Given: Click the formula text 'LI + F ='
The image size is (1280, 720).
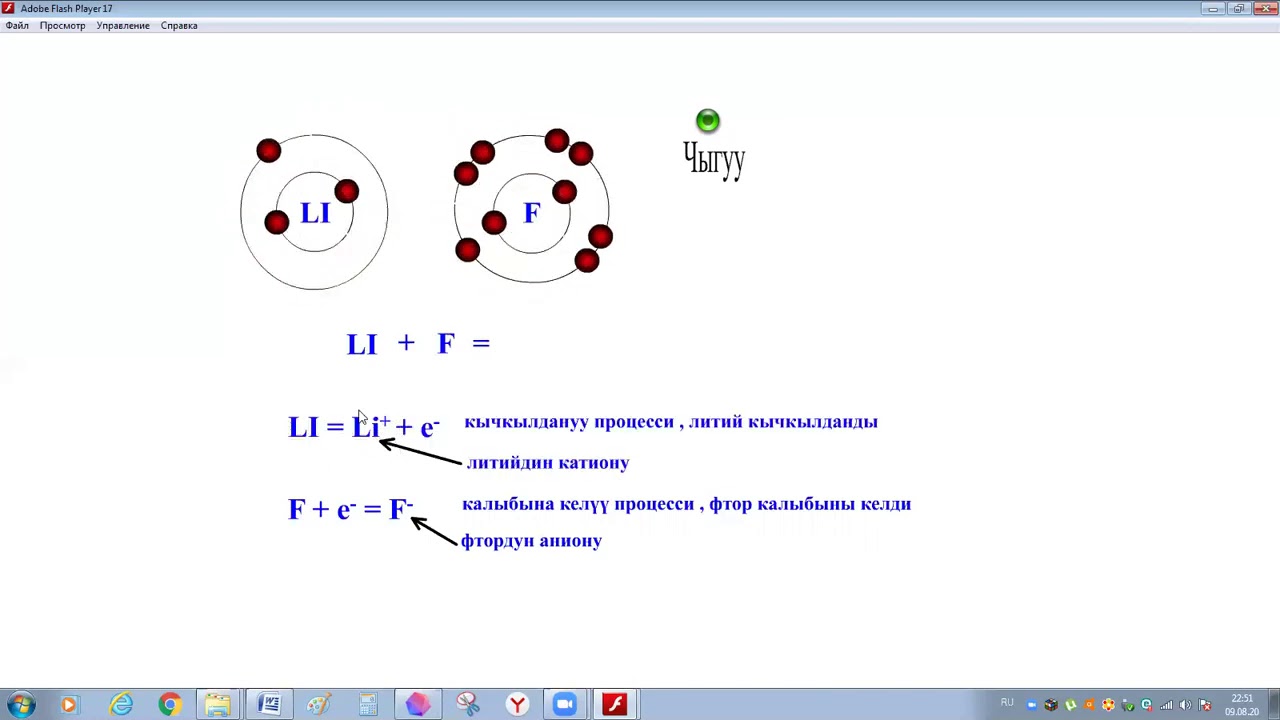Looking at the screenshot, I should (418, 344).
